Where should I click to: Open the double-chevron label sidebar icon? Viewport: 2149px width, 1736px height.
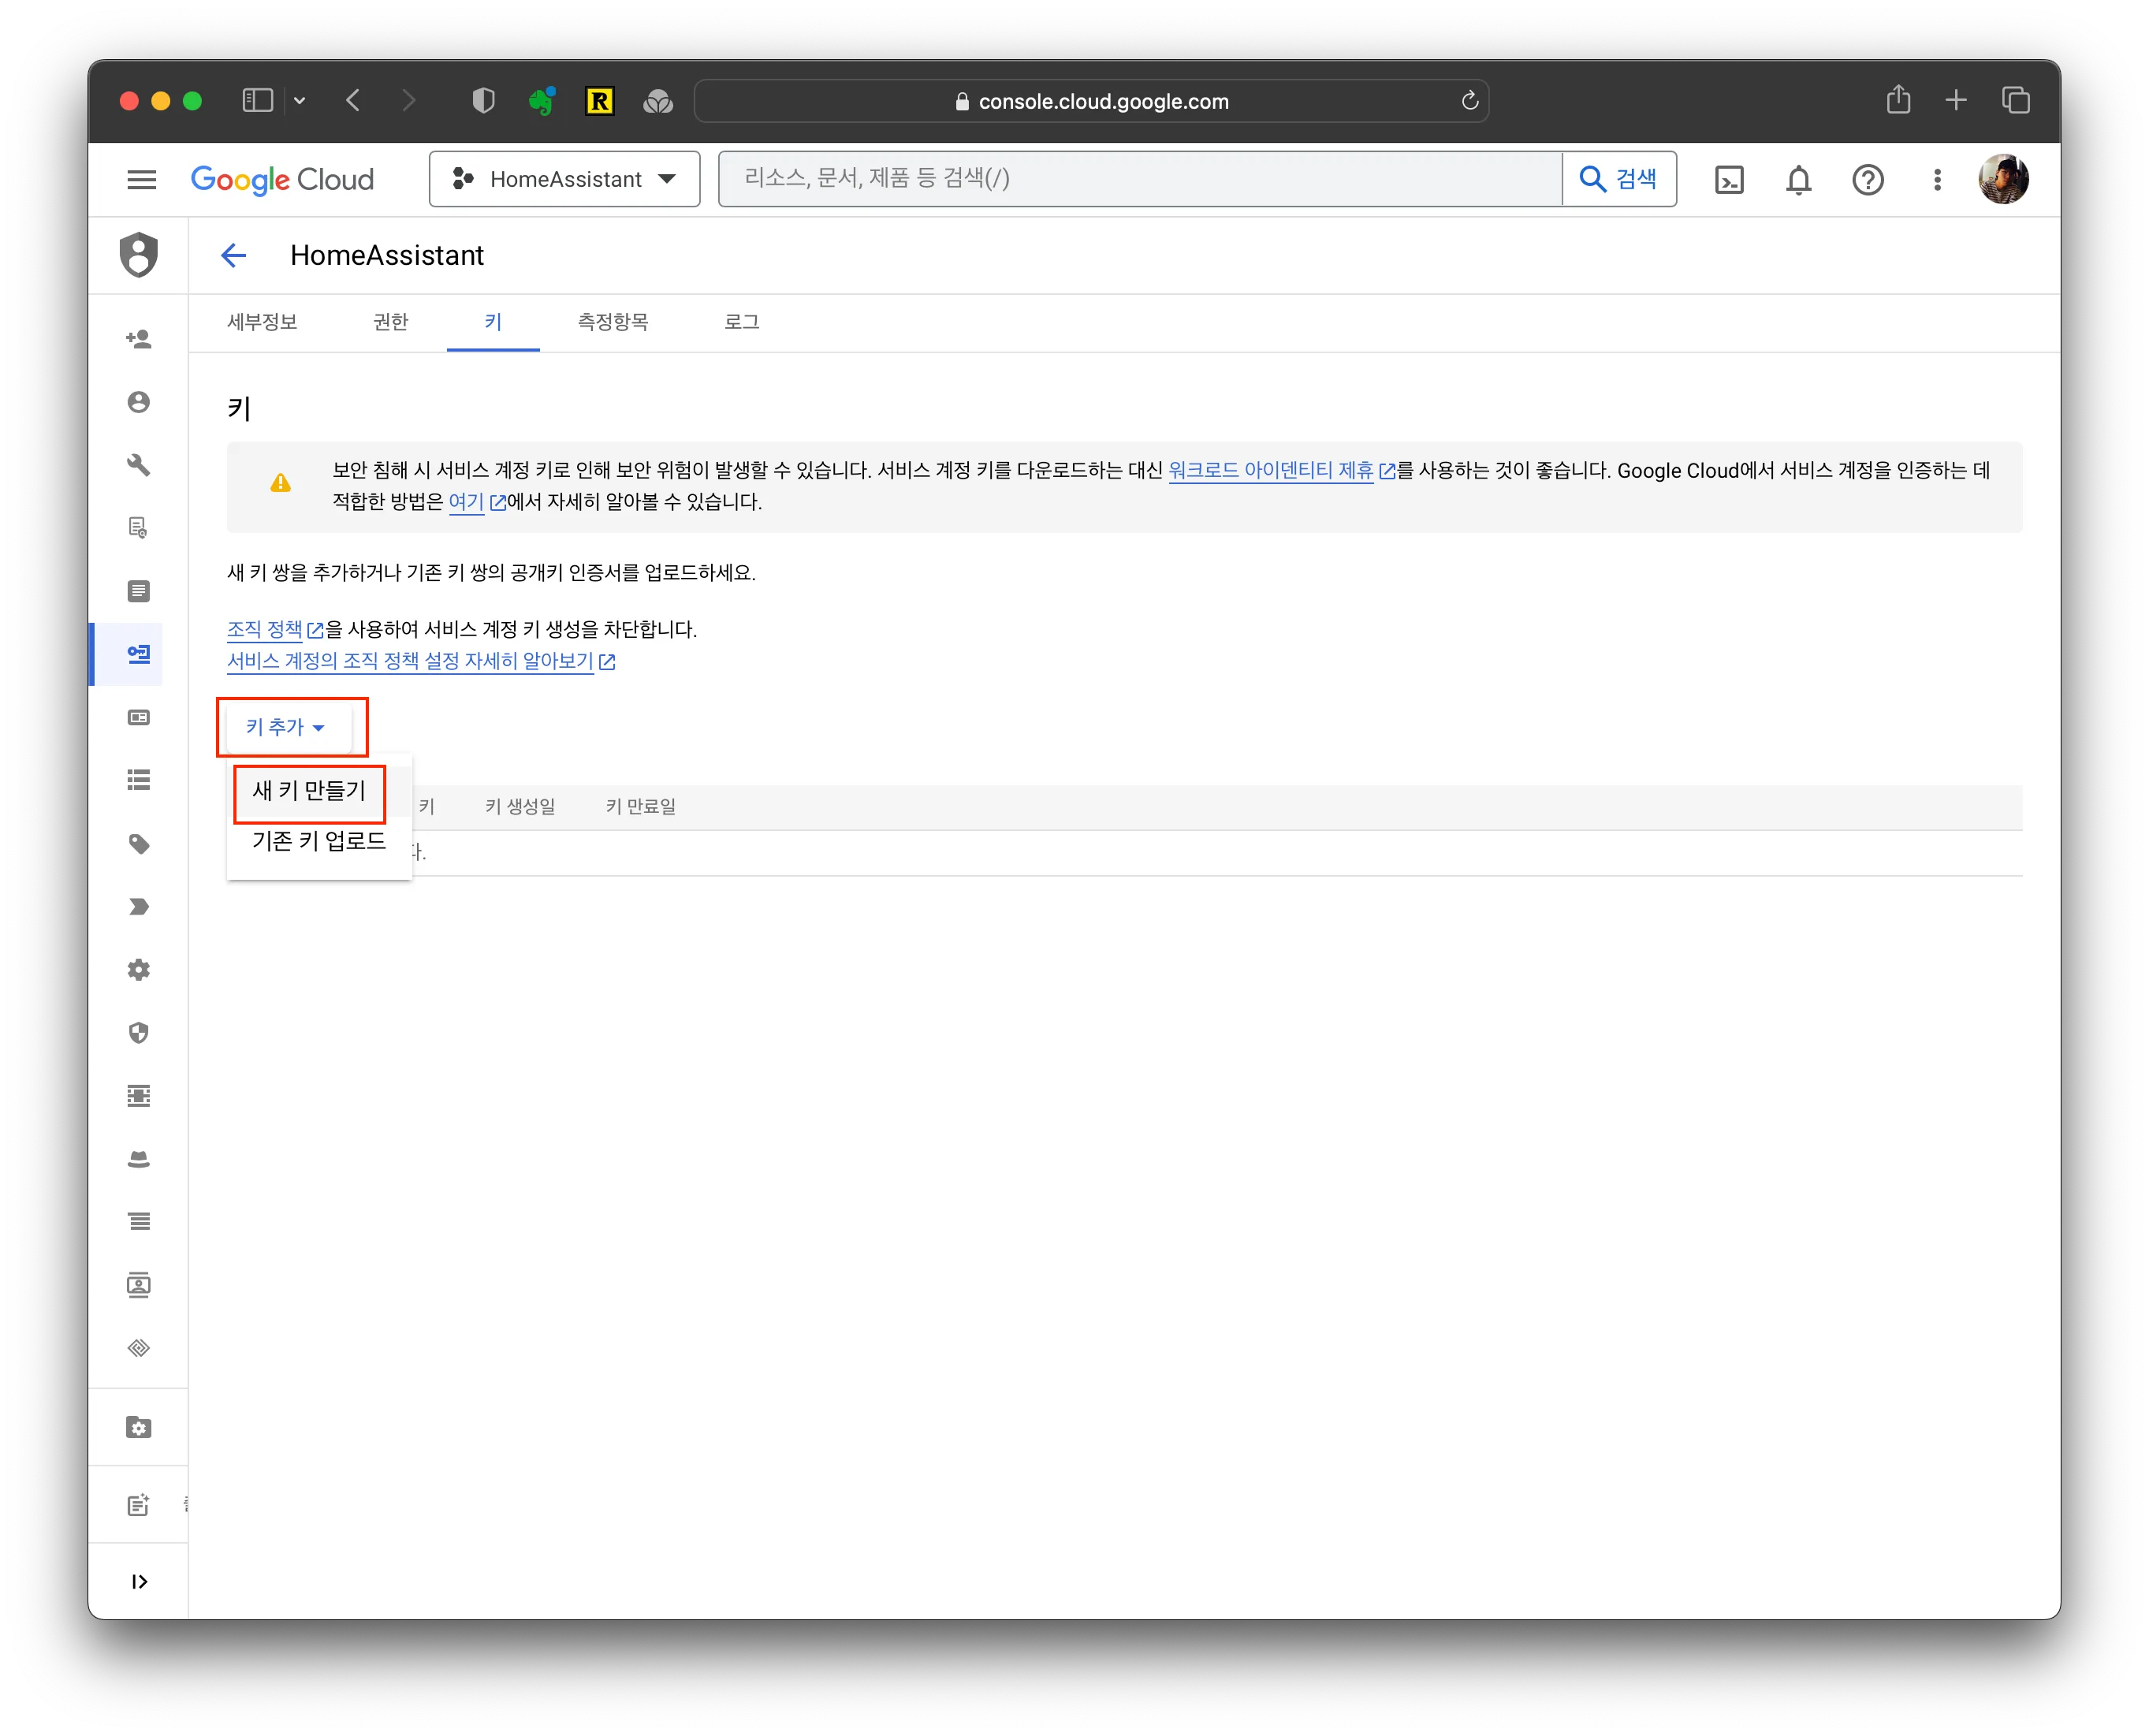pos(139,907)
